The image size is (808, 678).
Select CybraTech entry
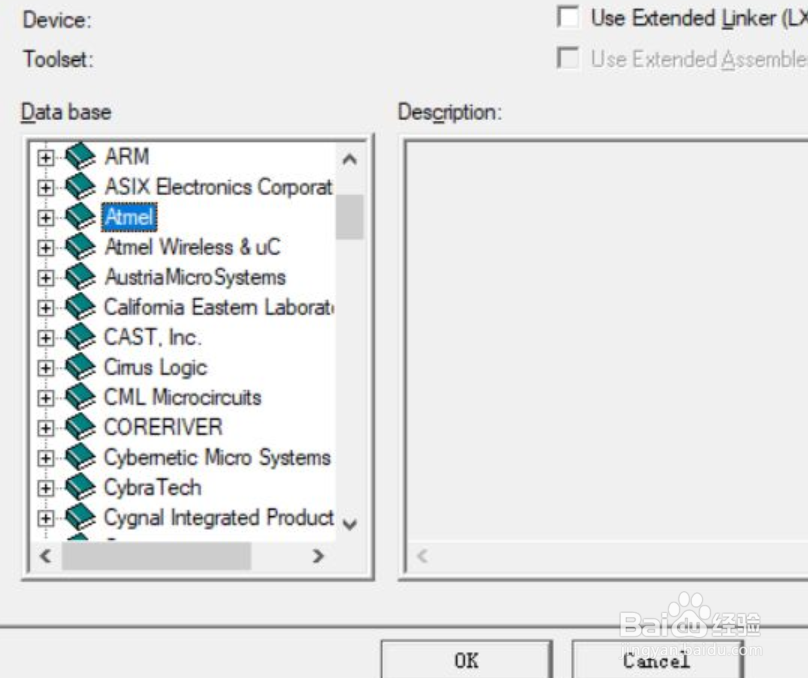coord(153,488)
